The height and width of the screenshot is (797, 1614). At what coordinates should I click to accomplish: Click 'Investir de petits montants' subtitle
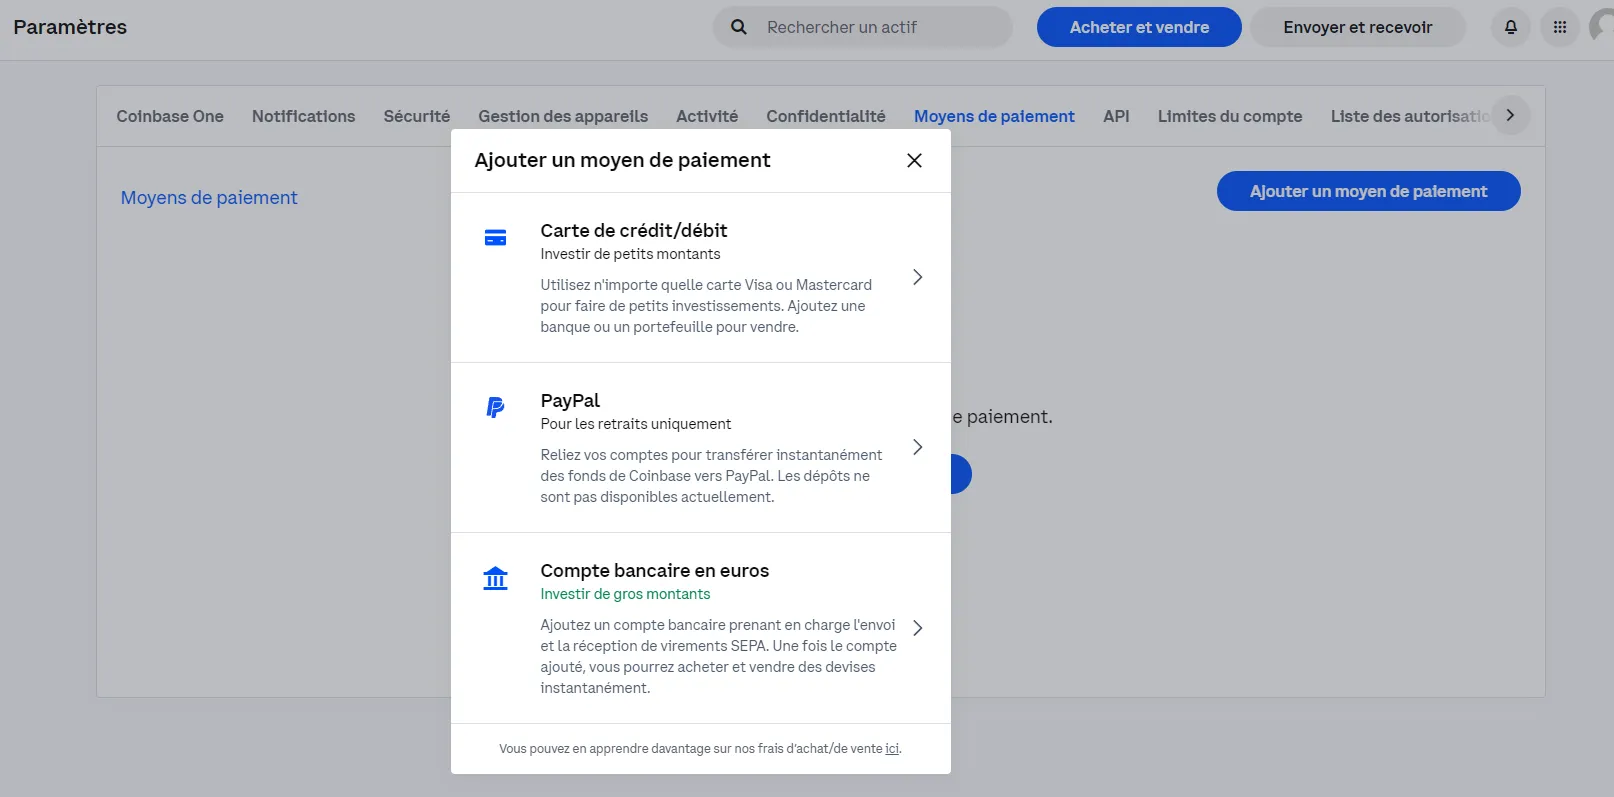point(630,254)
